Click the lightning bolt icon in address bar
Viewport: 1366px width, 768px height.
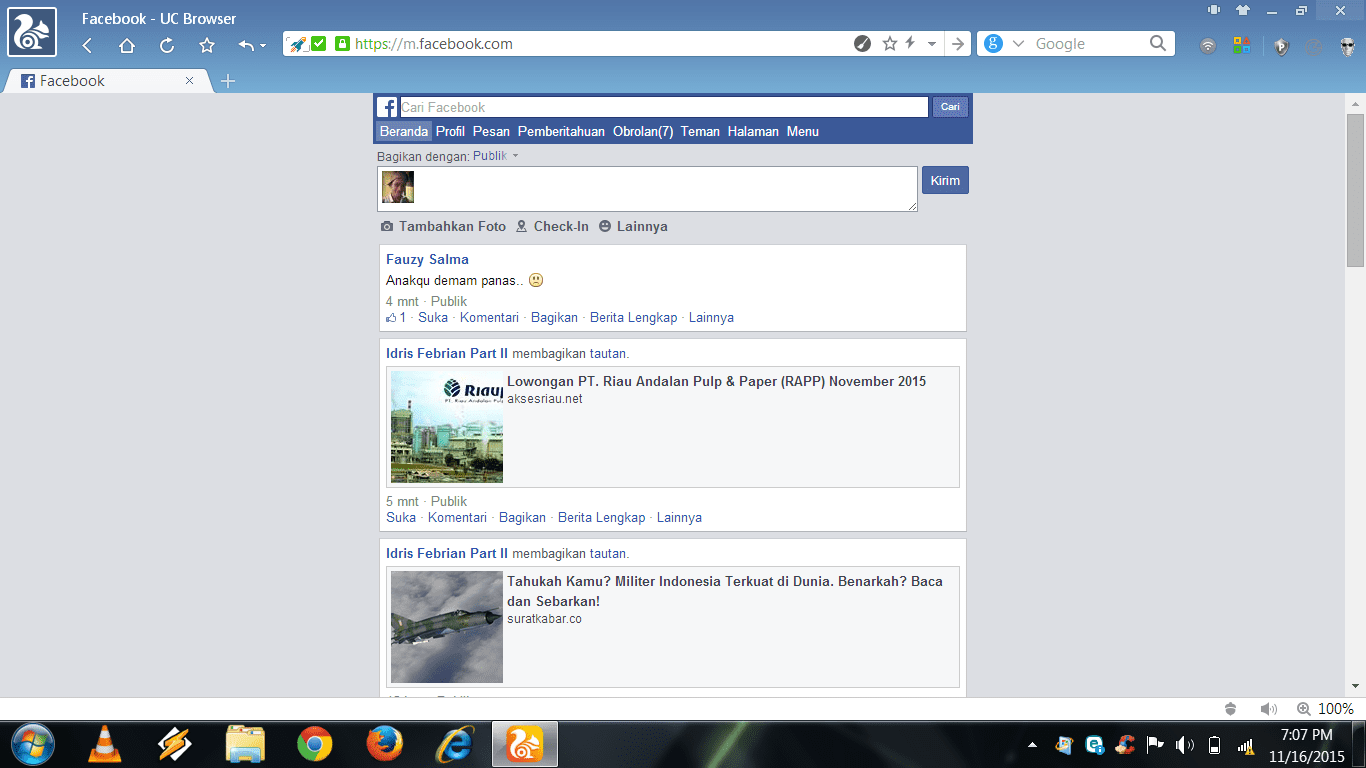pyautogui.click(x=910, y=44)
